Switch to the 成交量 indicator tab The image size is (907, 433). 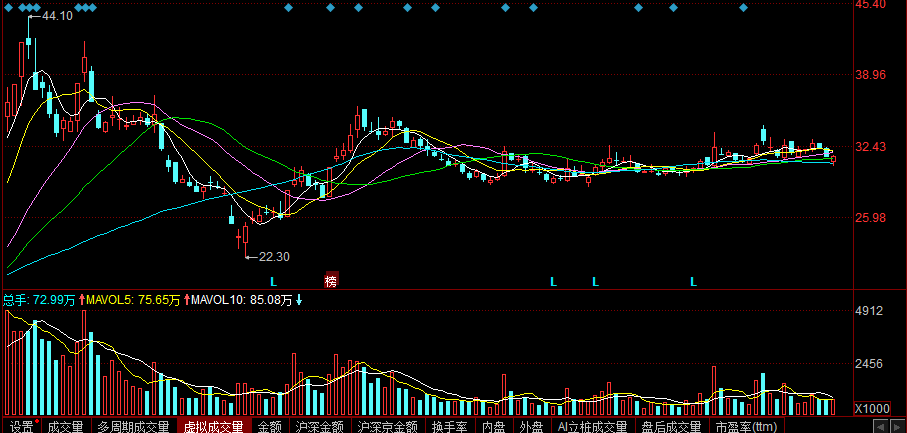click(65, 427)
